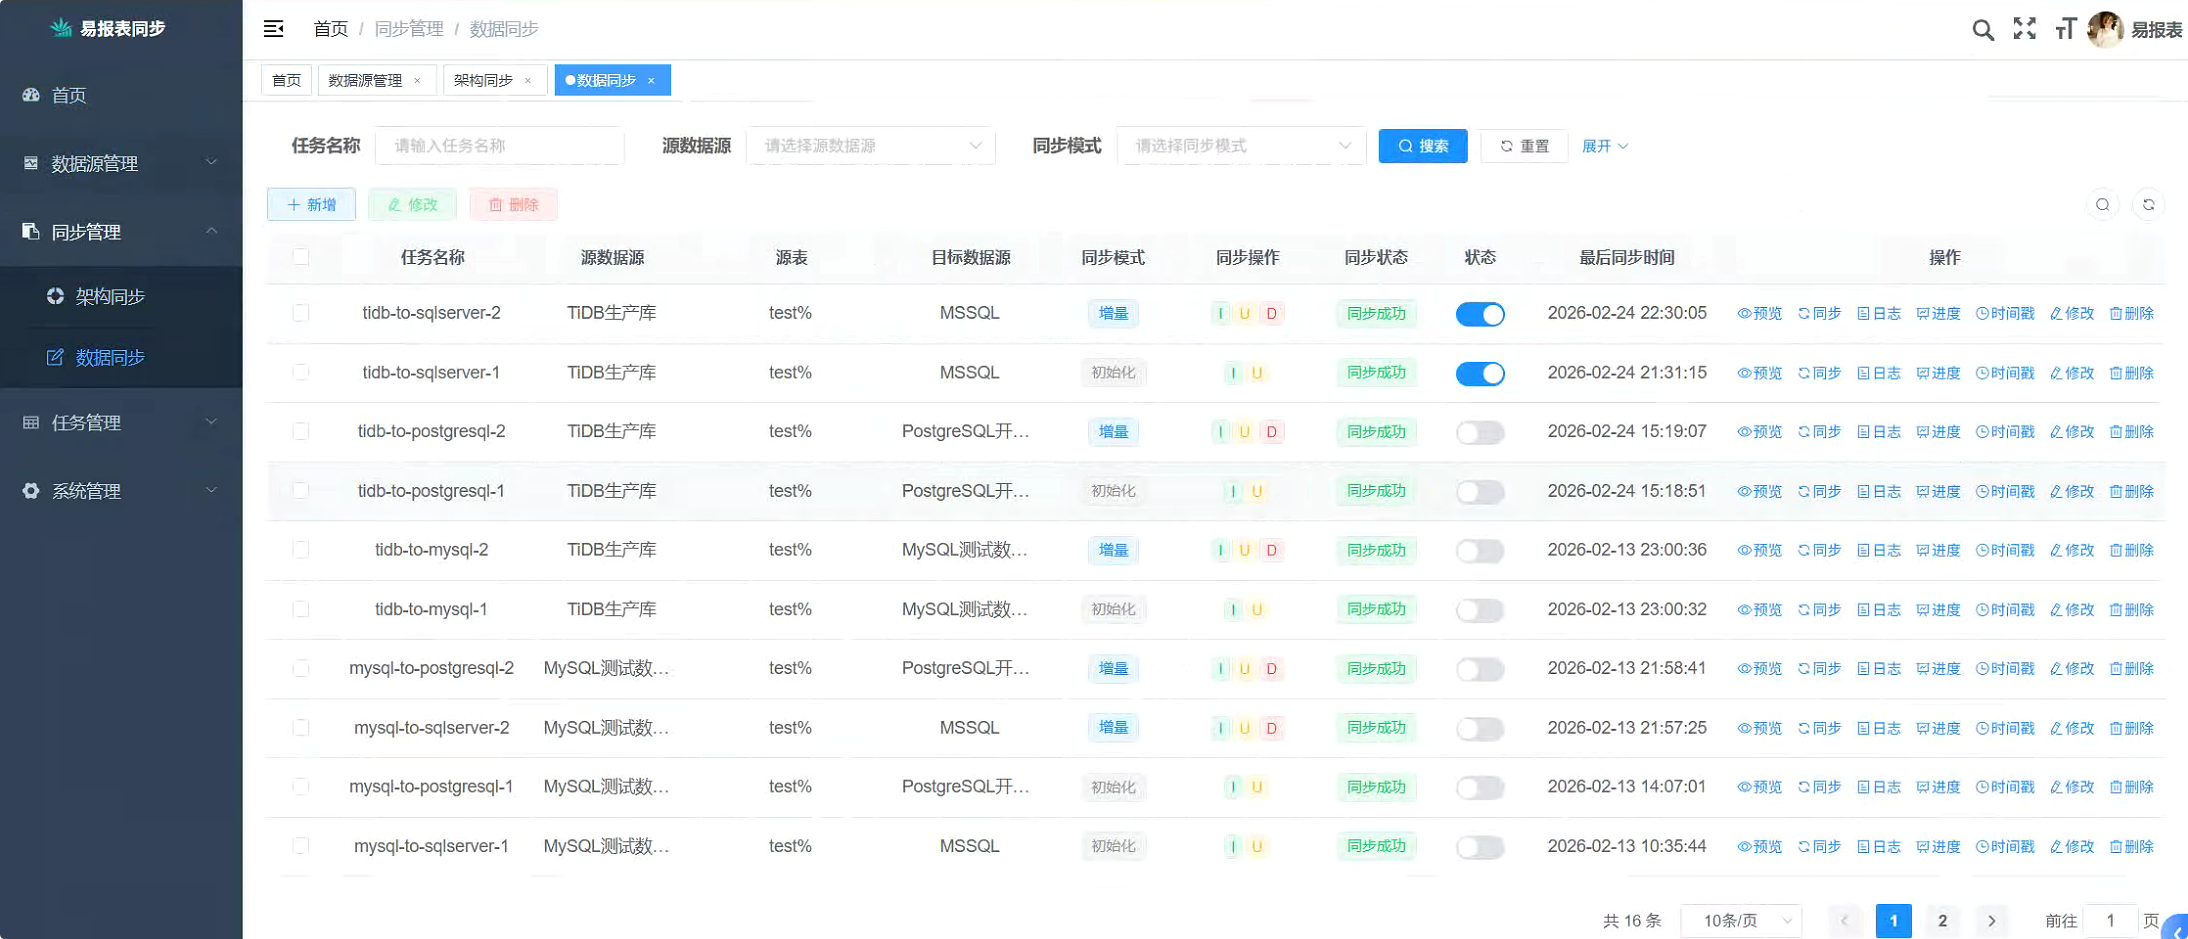The height and width of the screenshot is (939, 2188).
Task: Click the 易报表 user avatar
Action: coord(2106,29)
